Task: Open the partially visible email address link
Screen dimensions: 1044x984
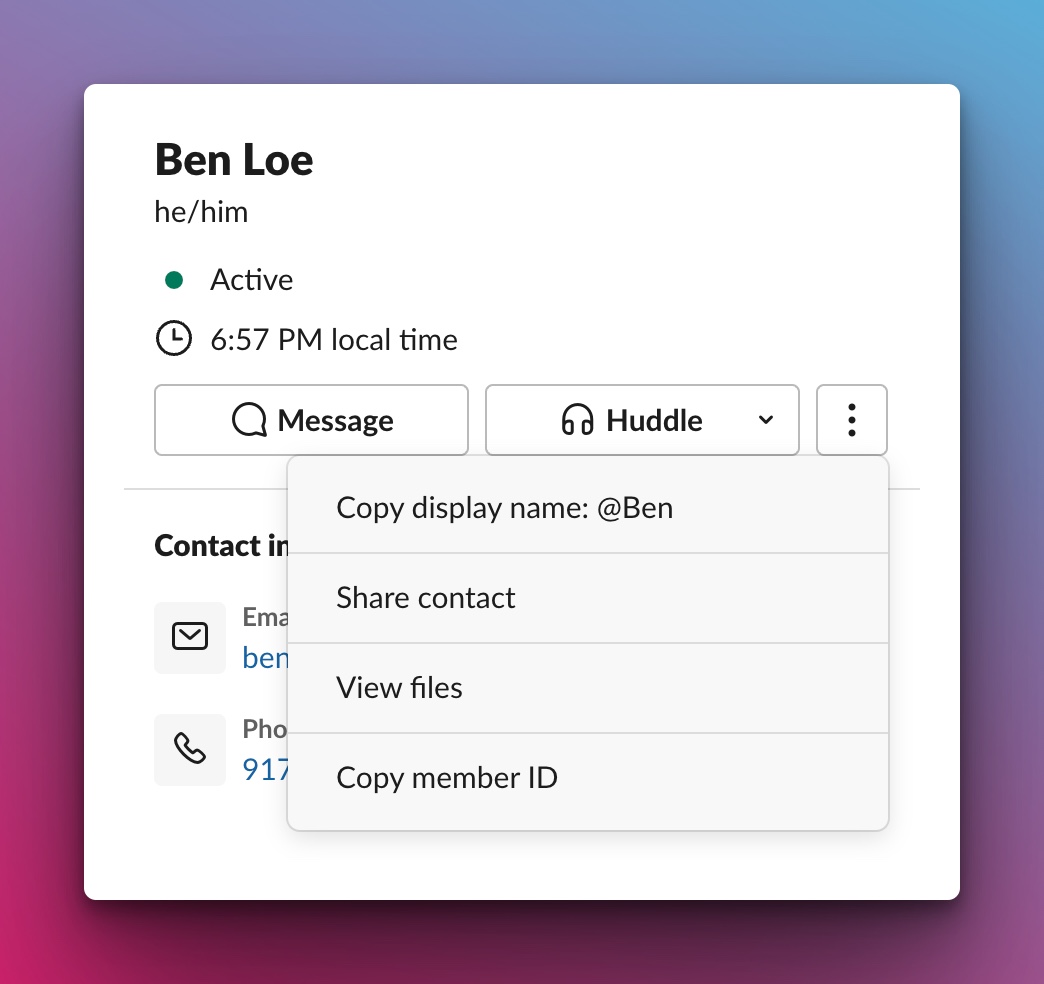Action: 266,658
